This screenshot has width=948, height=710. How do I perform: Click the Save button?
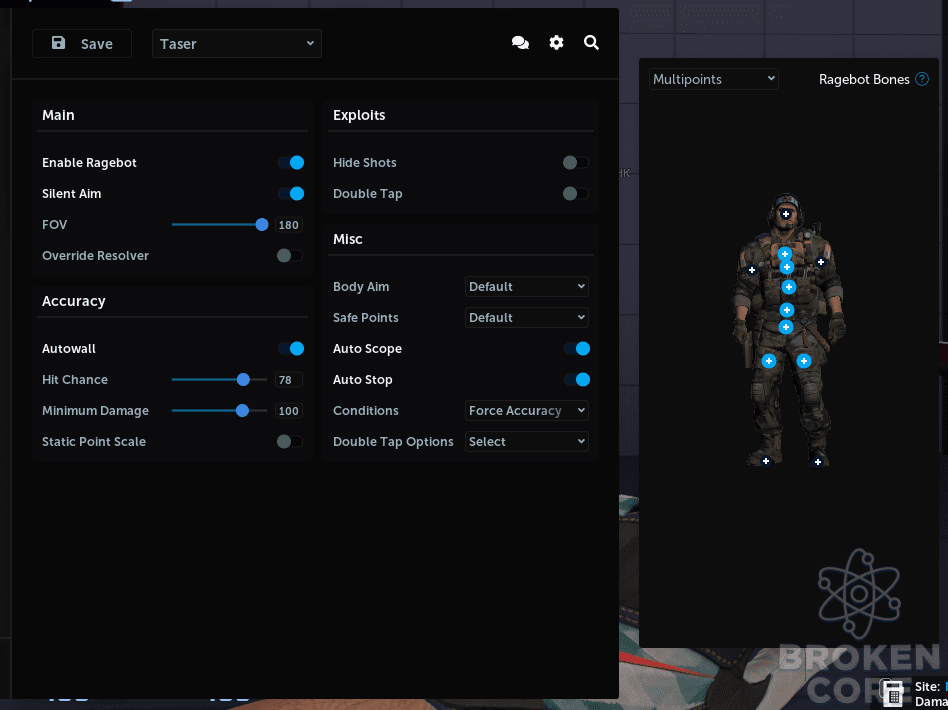click(x=82, y=44)
